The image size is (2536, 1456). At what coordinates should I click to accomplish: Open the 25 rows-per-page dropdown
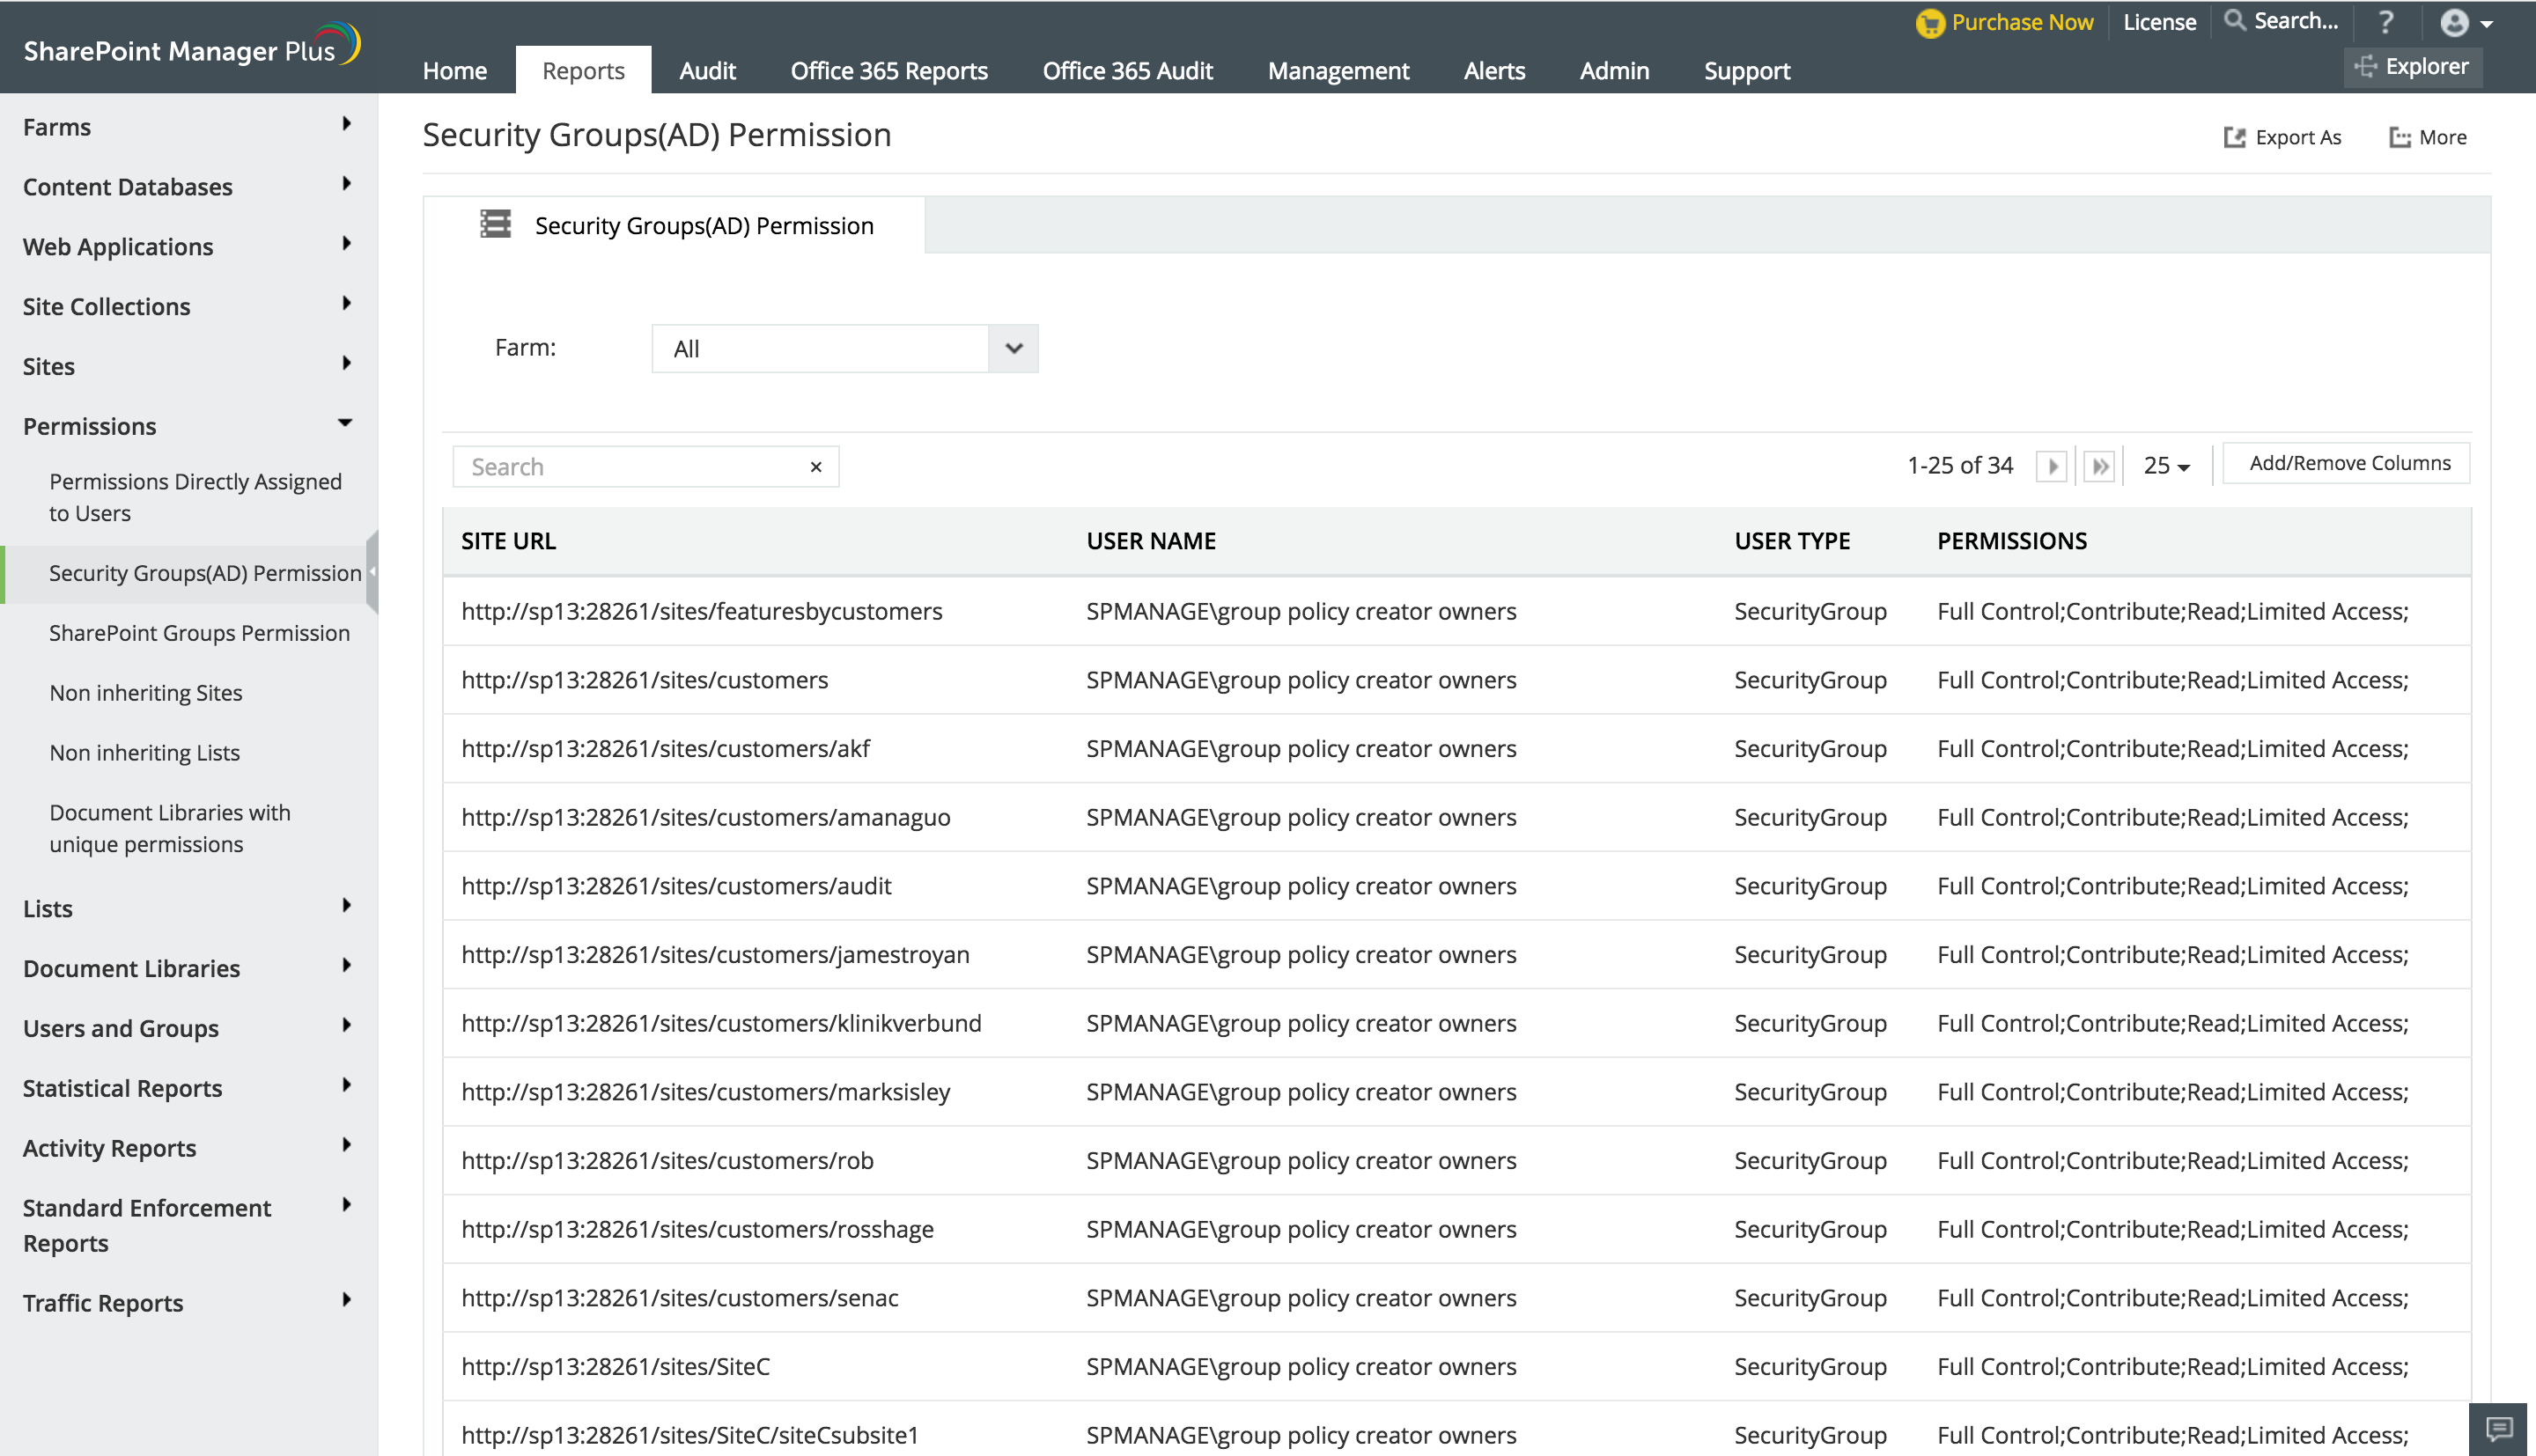coord(2166,466)
